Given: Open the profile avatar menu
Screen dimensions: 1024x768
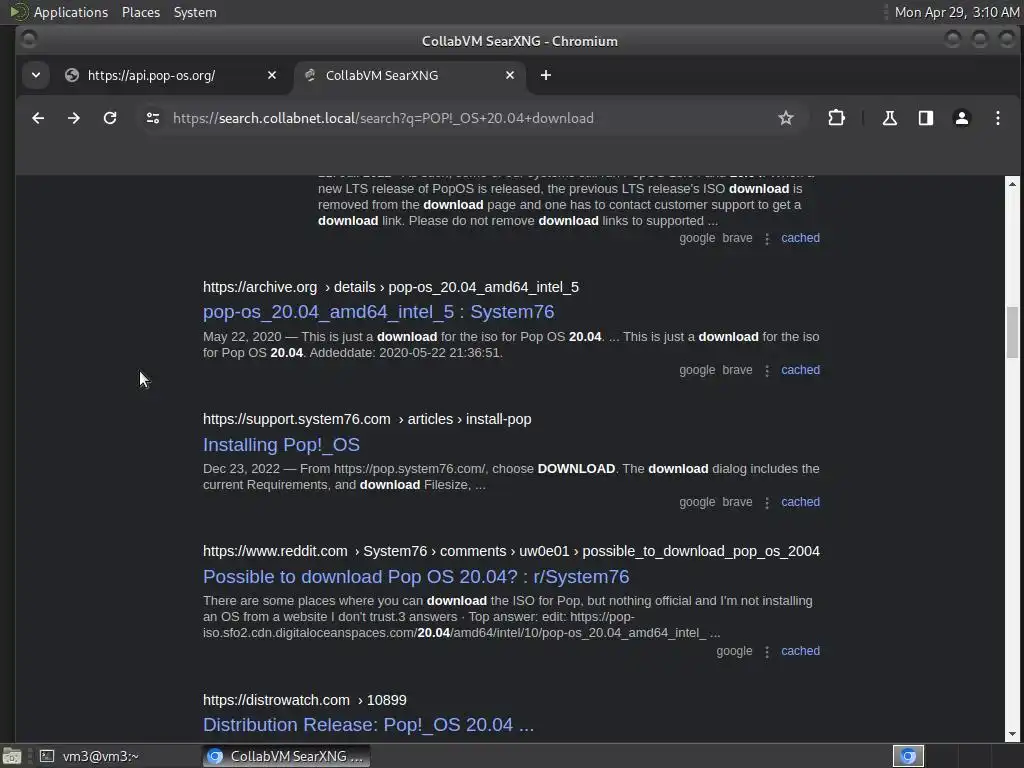Looking at the screenshot, I should pos(961,118).
